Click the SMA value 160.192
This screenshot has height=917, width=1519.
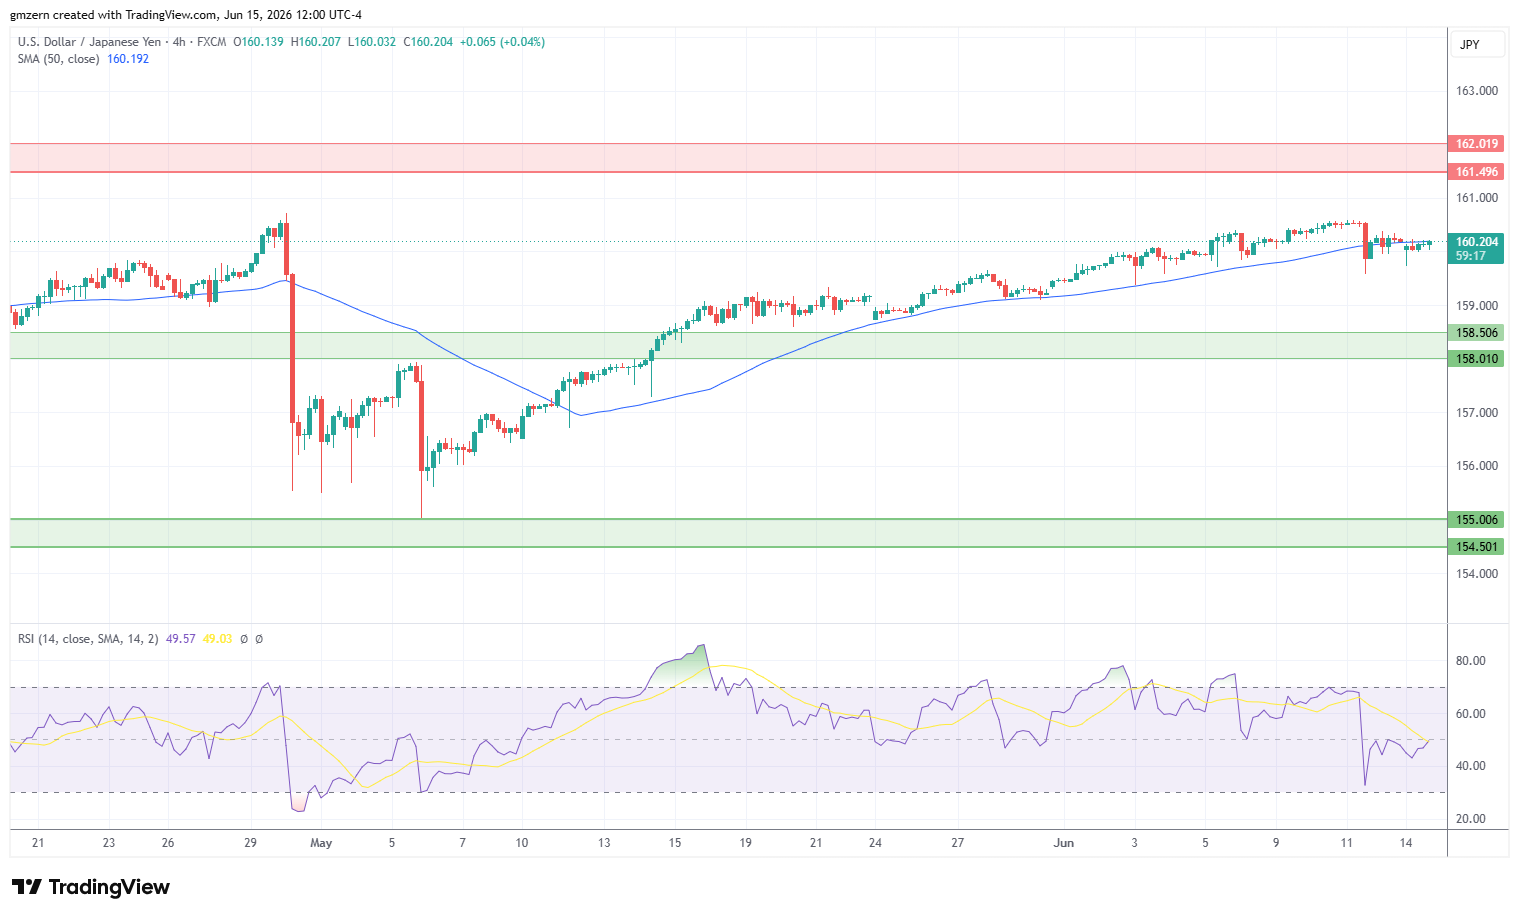coord(128,59)
